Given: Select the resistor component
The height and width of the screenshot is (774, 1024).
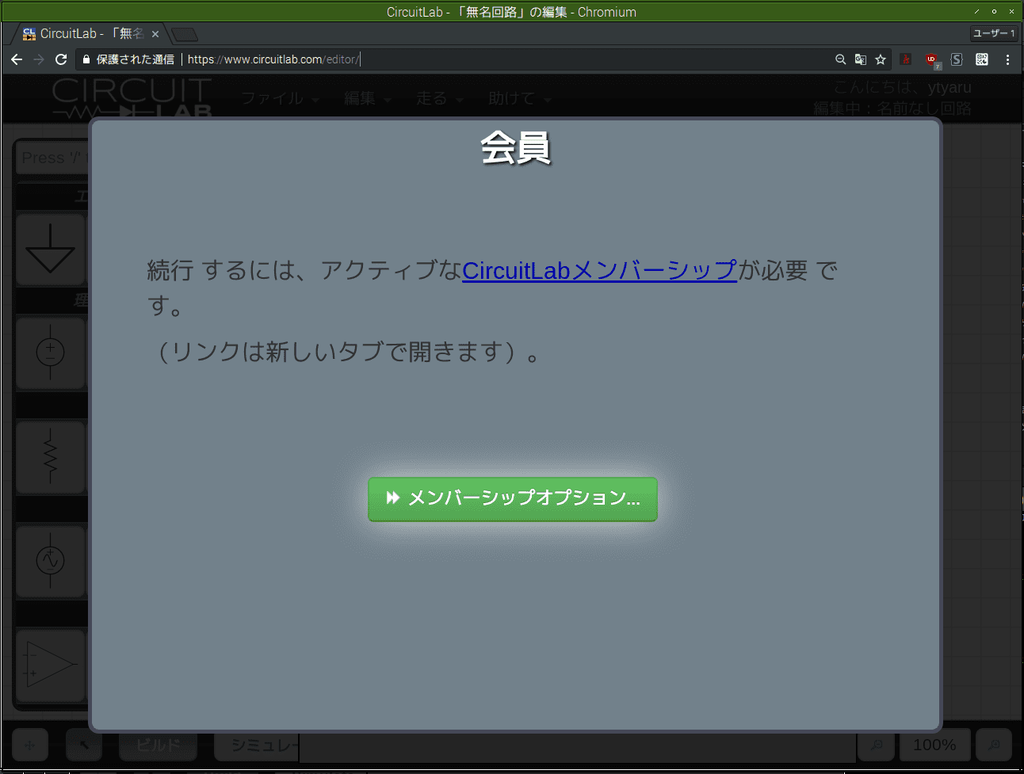Looking at the screenshot, I should 51,457.
